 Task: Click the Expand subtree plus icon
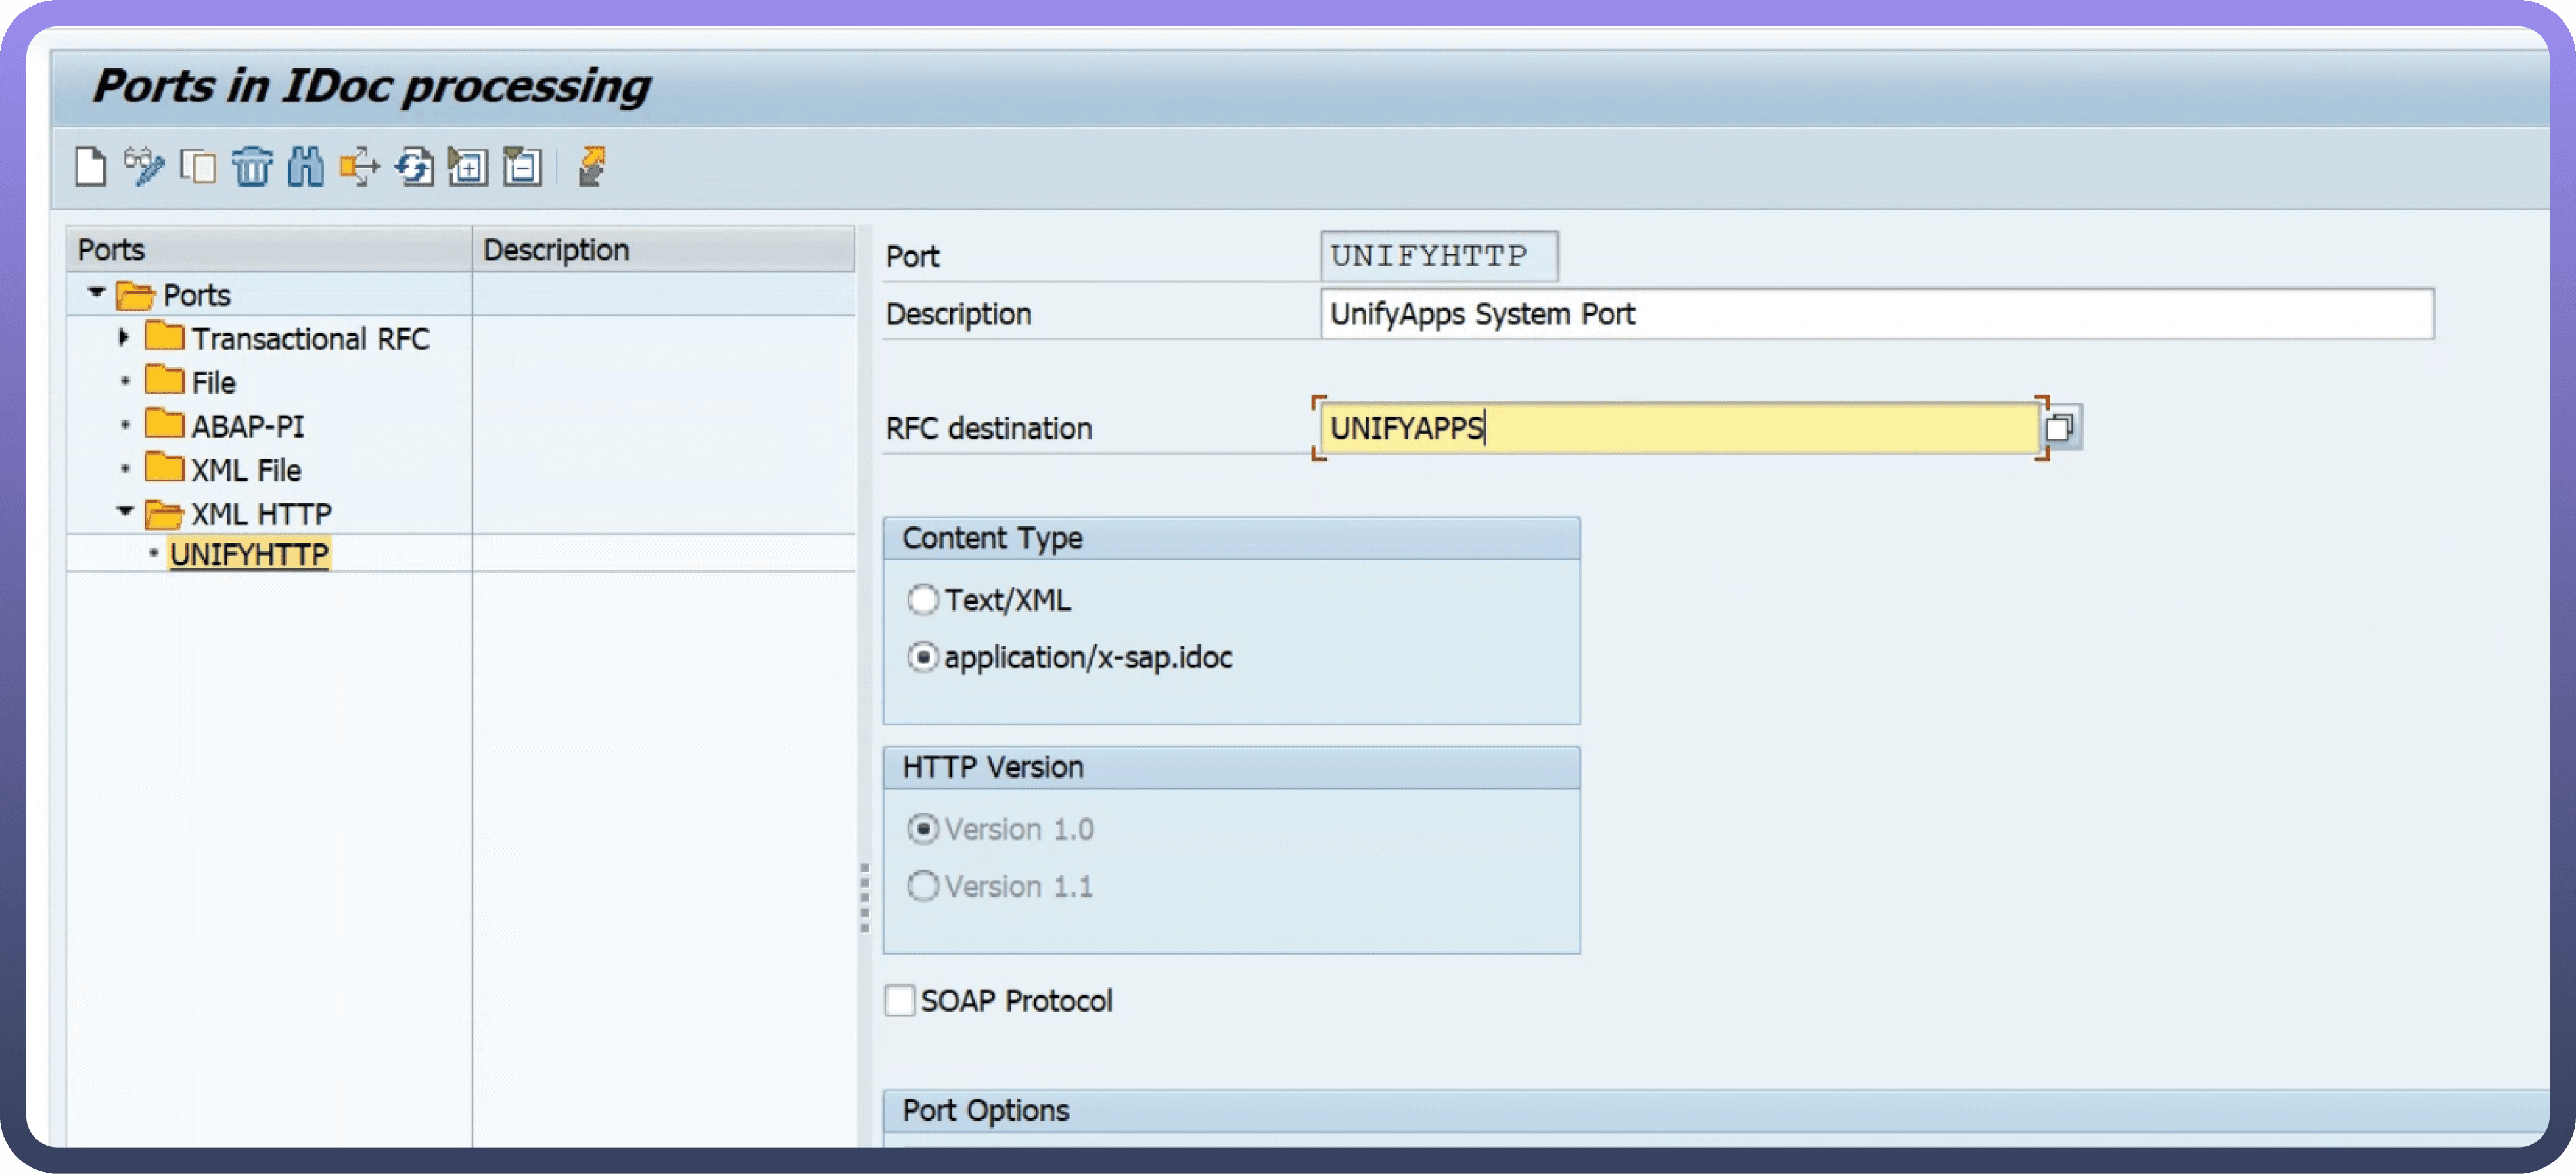467,166
